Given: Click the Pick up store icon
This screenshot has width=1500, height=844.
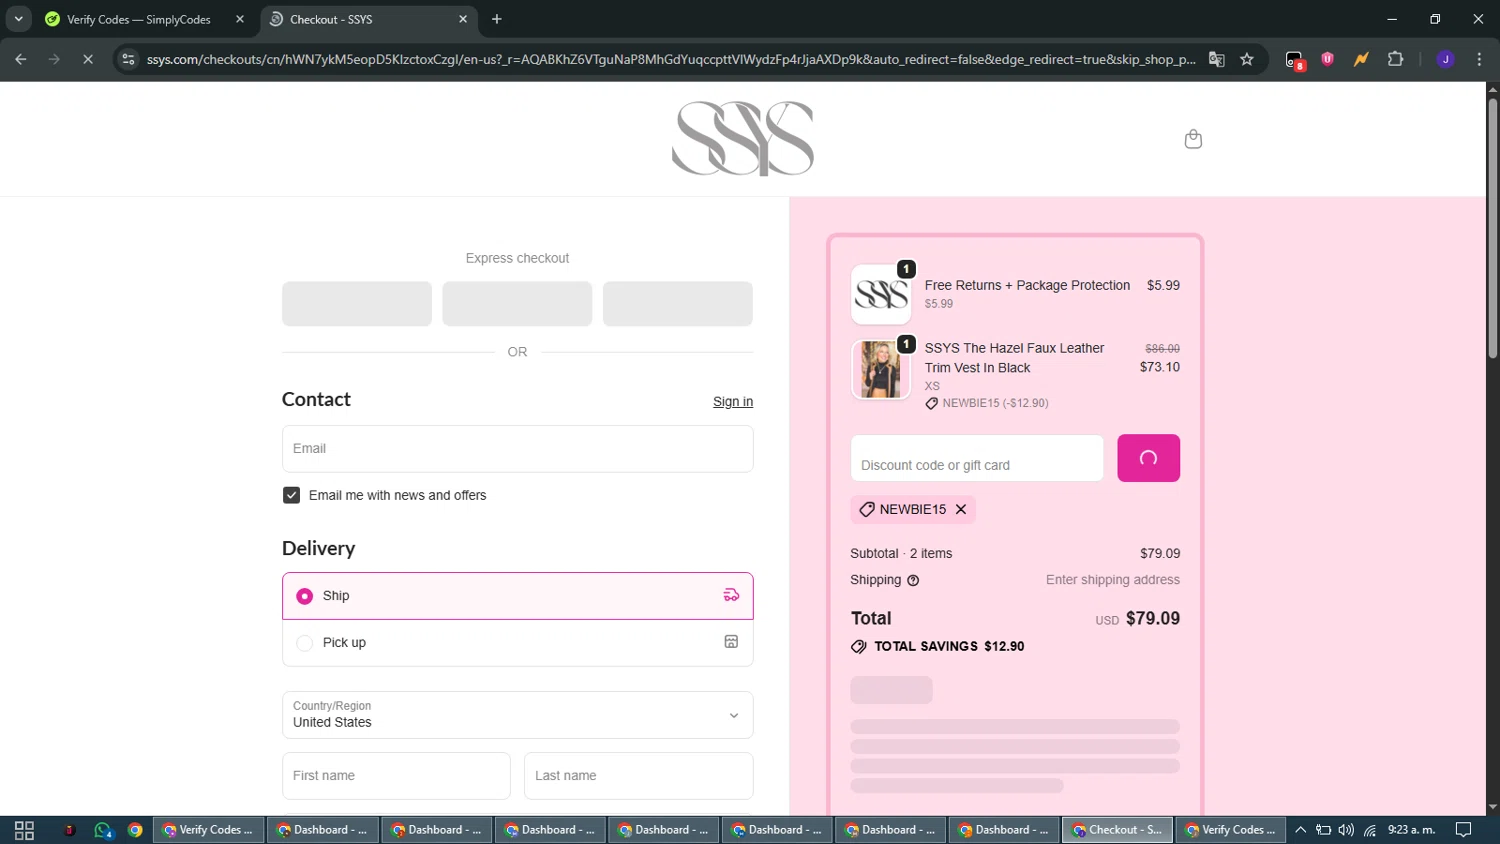Looking at the screenshot, I should 731,642.
